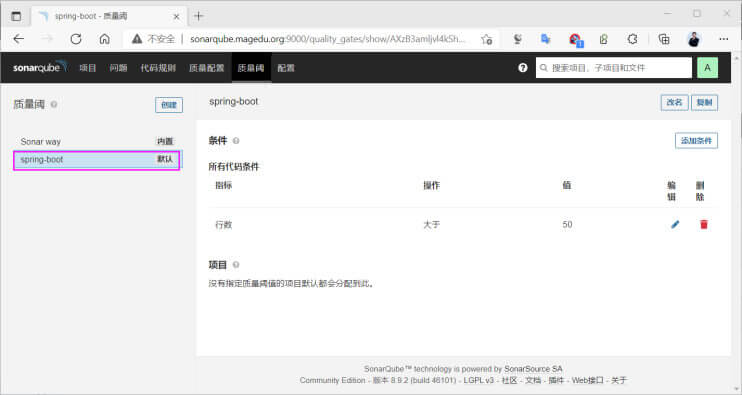Open the green user account avatar A
742x395 pixels.
pos(707,68)
